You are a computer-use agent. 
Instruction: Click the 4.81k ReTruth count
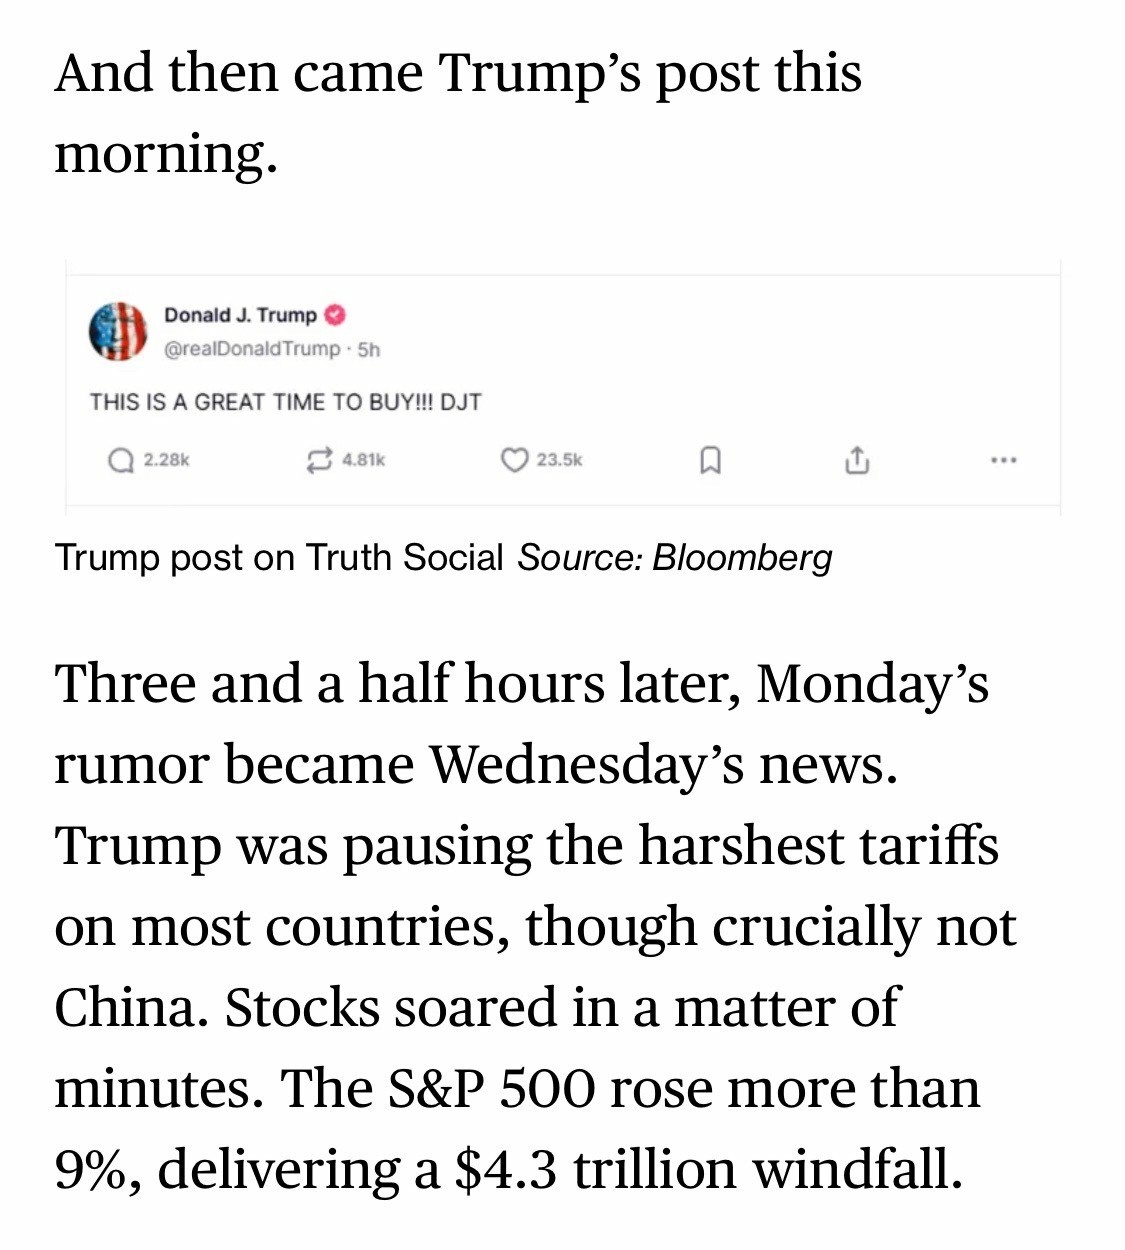pyautogui.click(x=363, y=460)
